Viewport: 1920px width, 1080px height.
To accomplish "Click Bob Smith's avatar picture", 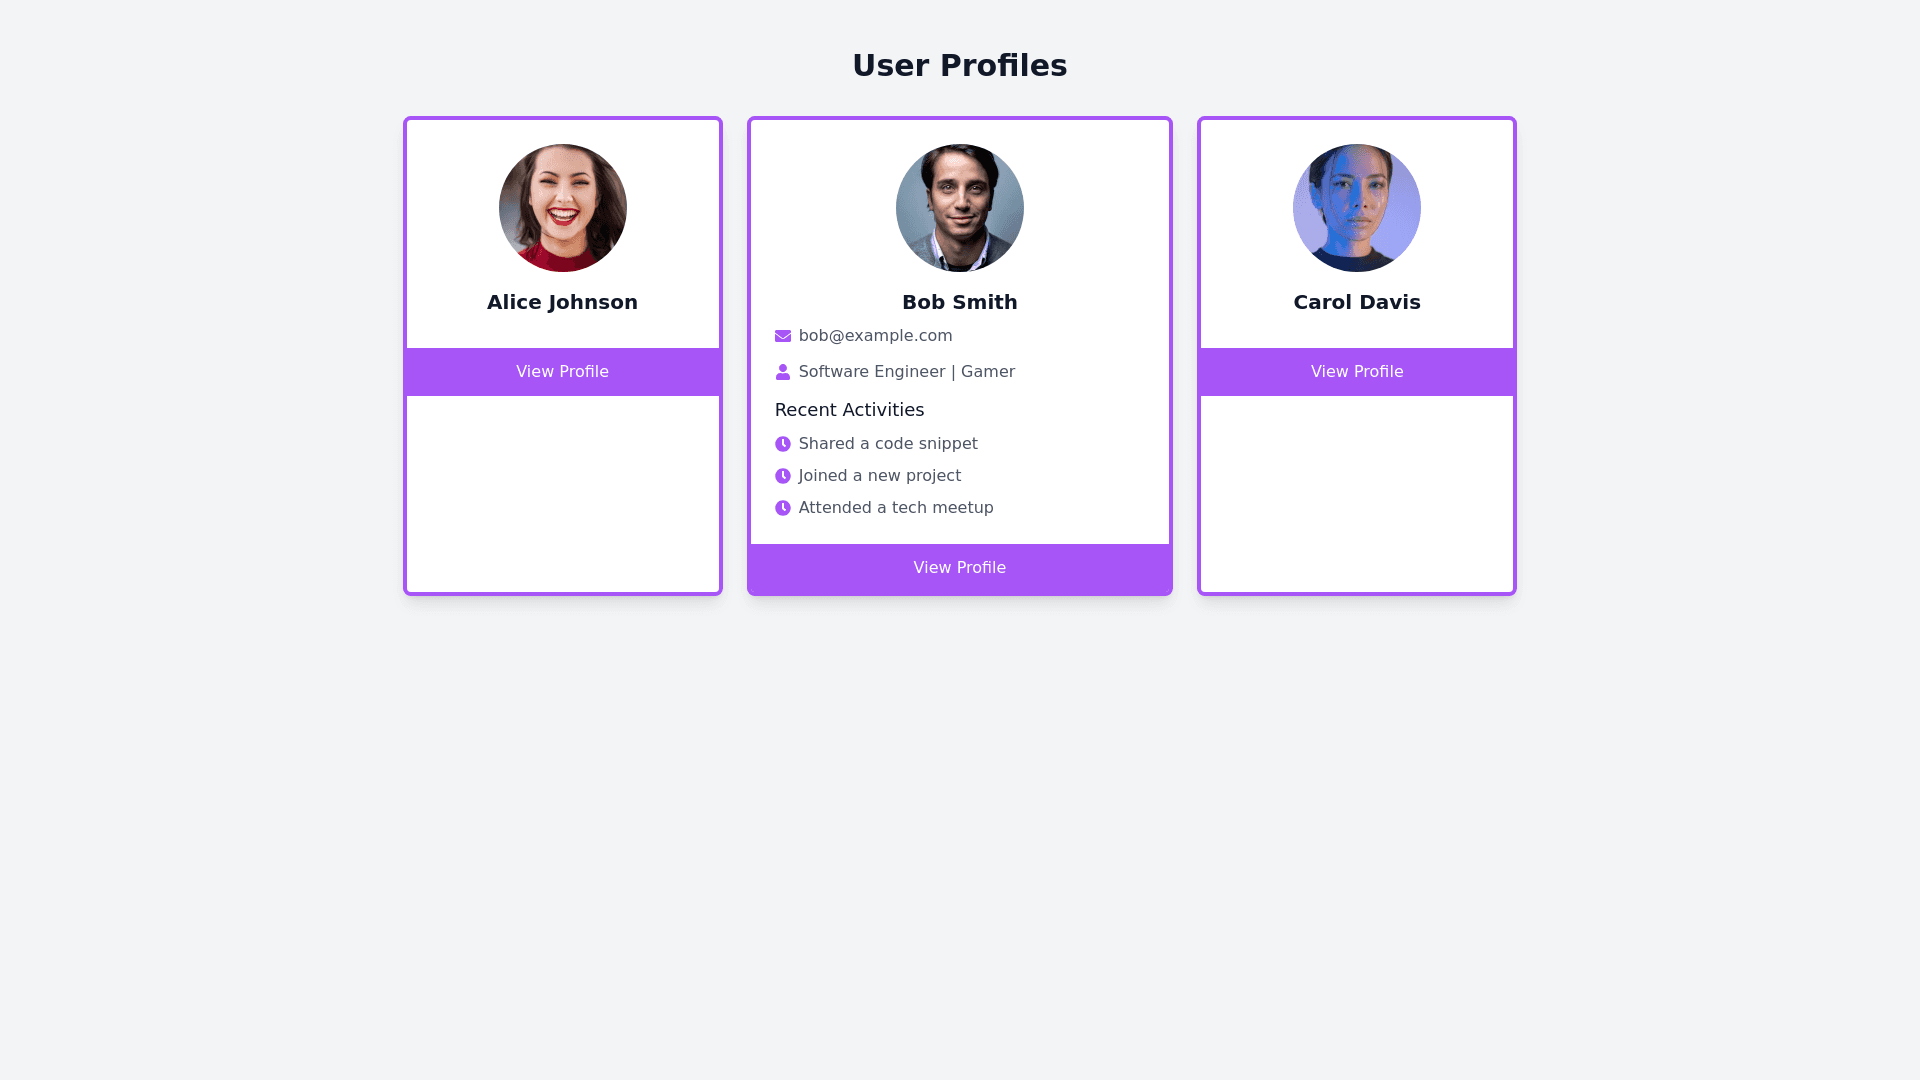I will tap(959, 208).
